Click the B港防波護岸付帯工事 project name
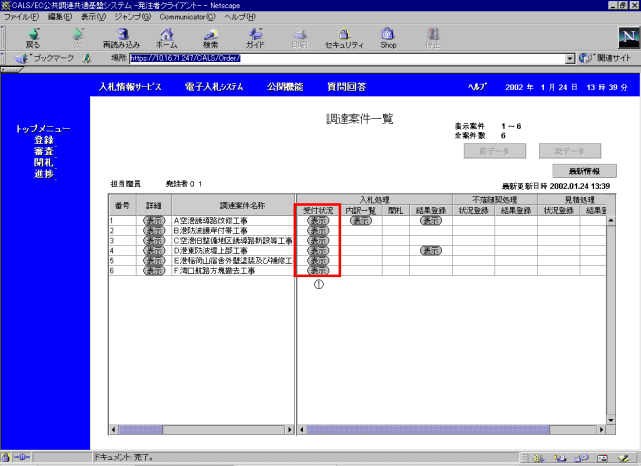 [210, 231]
